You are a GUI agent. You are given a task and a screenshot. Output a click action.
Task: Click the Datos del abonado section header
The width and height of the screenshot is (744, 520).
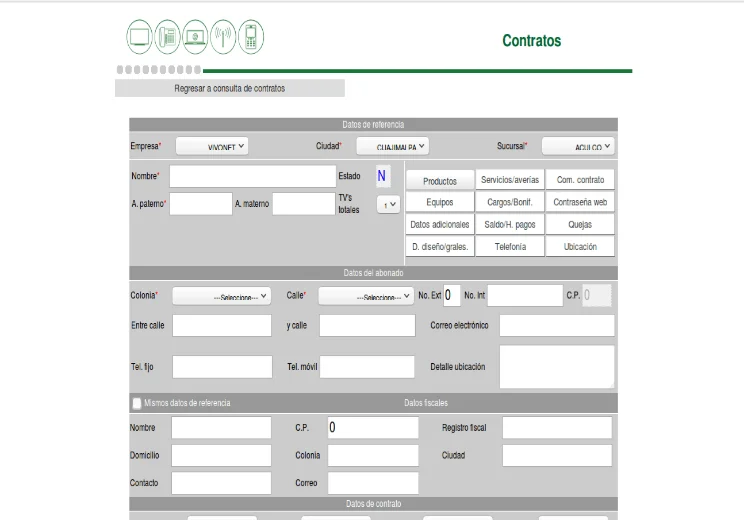coord(373,273)
